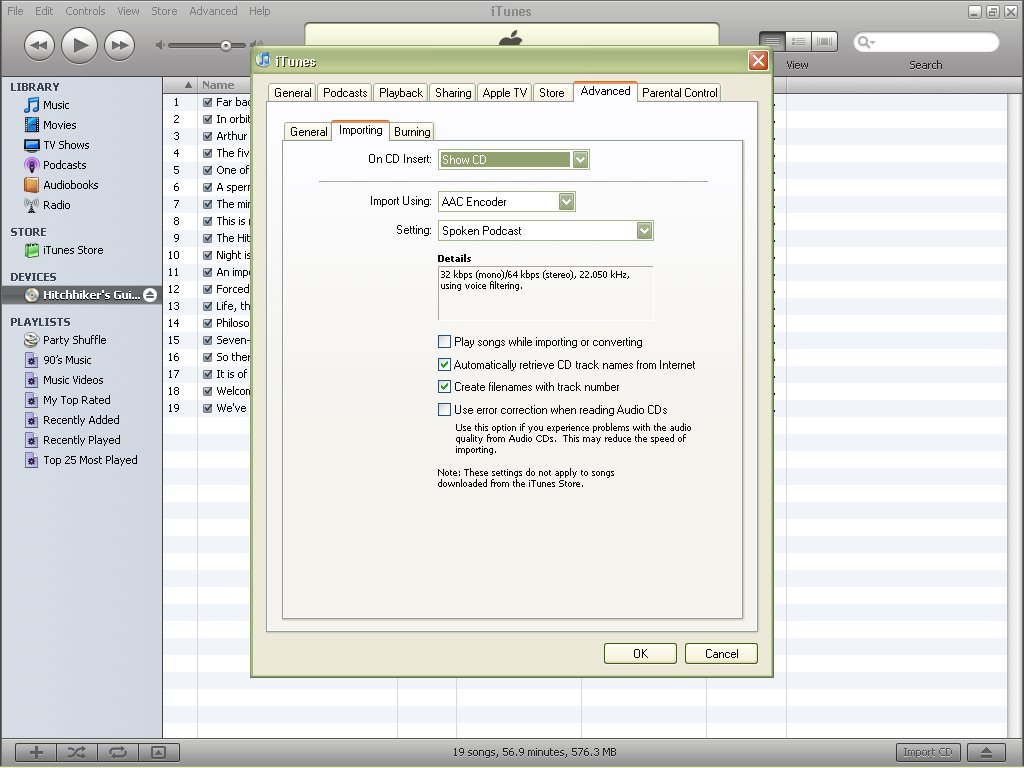1024x768 pixels.
Task: Click the Import CD button
Action: point(928,752)
